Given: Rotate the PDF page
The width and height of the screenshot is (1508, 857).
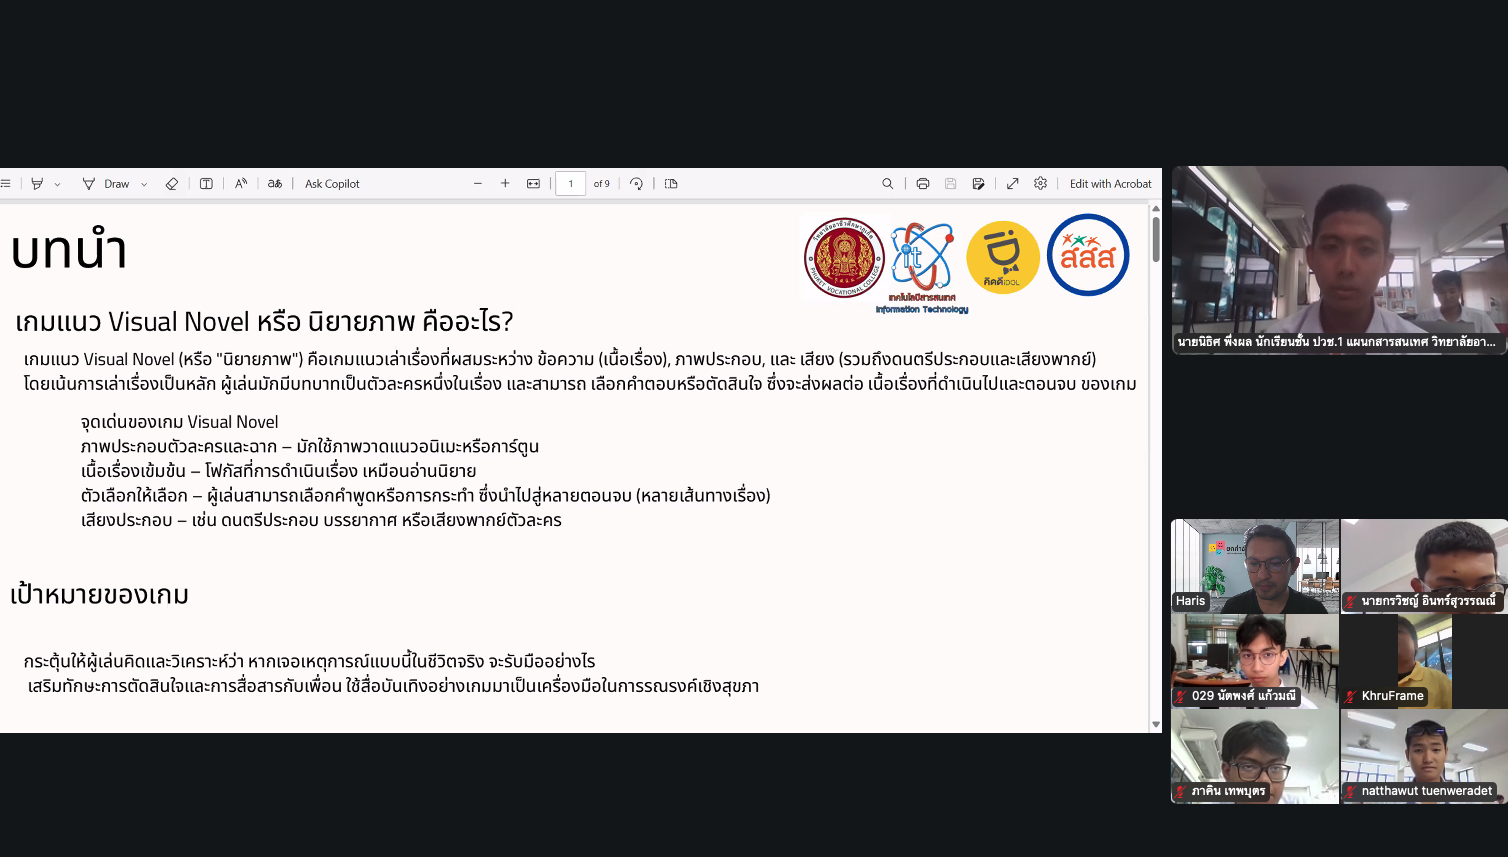Looking at the screenshot, I should [x=636, y=184].
